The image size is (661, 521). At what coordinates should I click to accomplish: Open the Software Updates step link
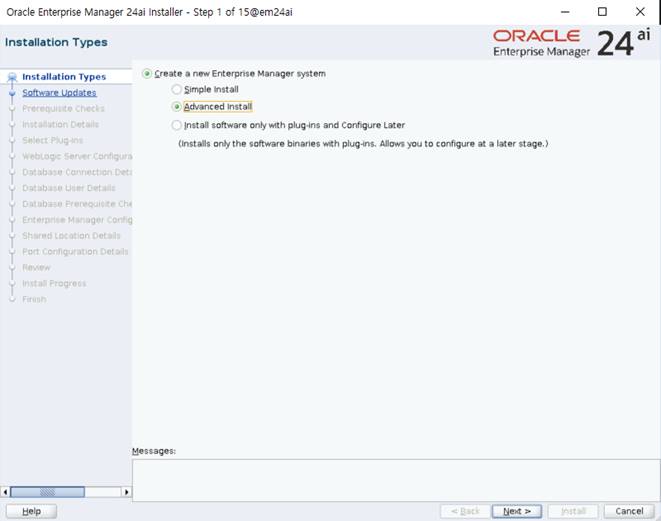[59, 93]
